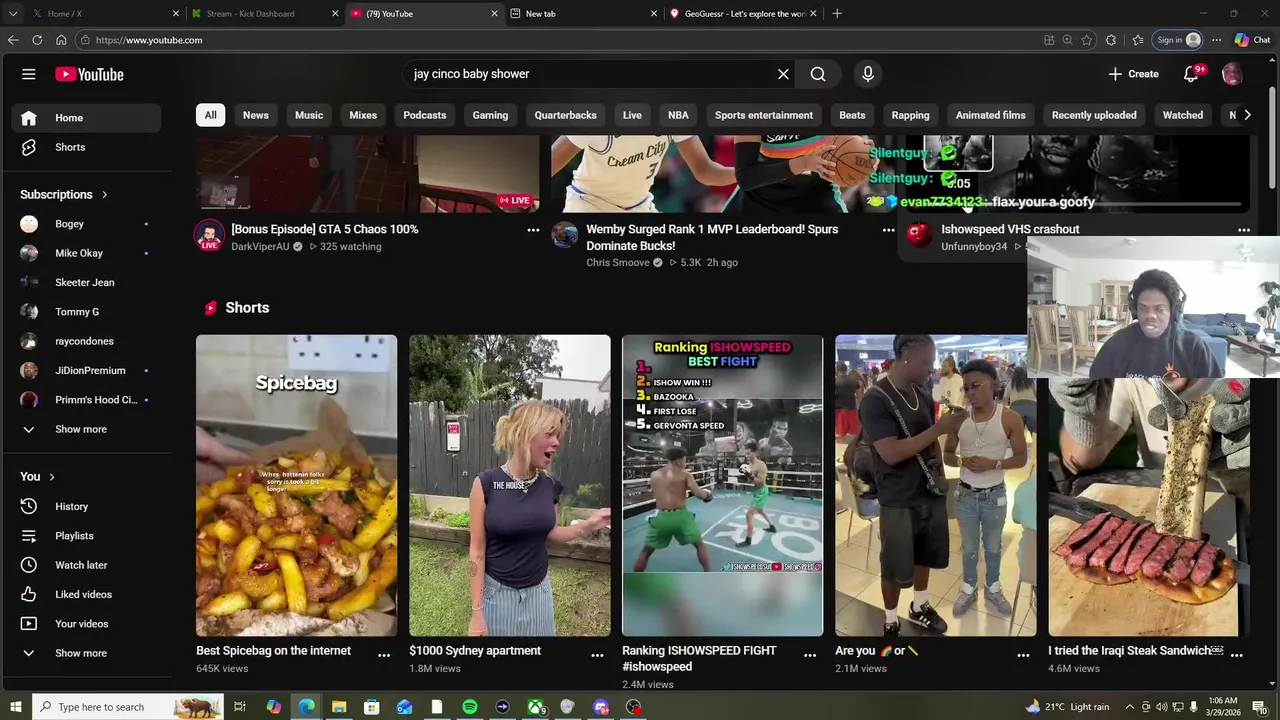Open the Chris Smoove channel link
Screen dimensions: 1280x720
pos(617,263)
